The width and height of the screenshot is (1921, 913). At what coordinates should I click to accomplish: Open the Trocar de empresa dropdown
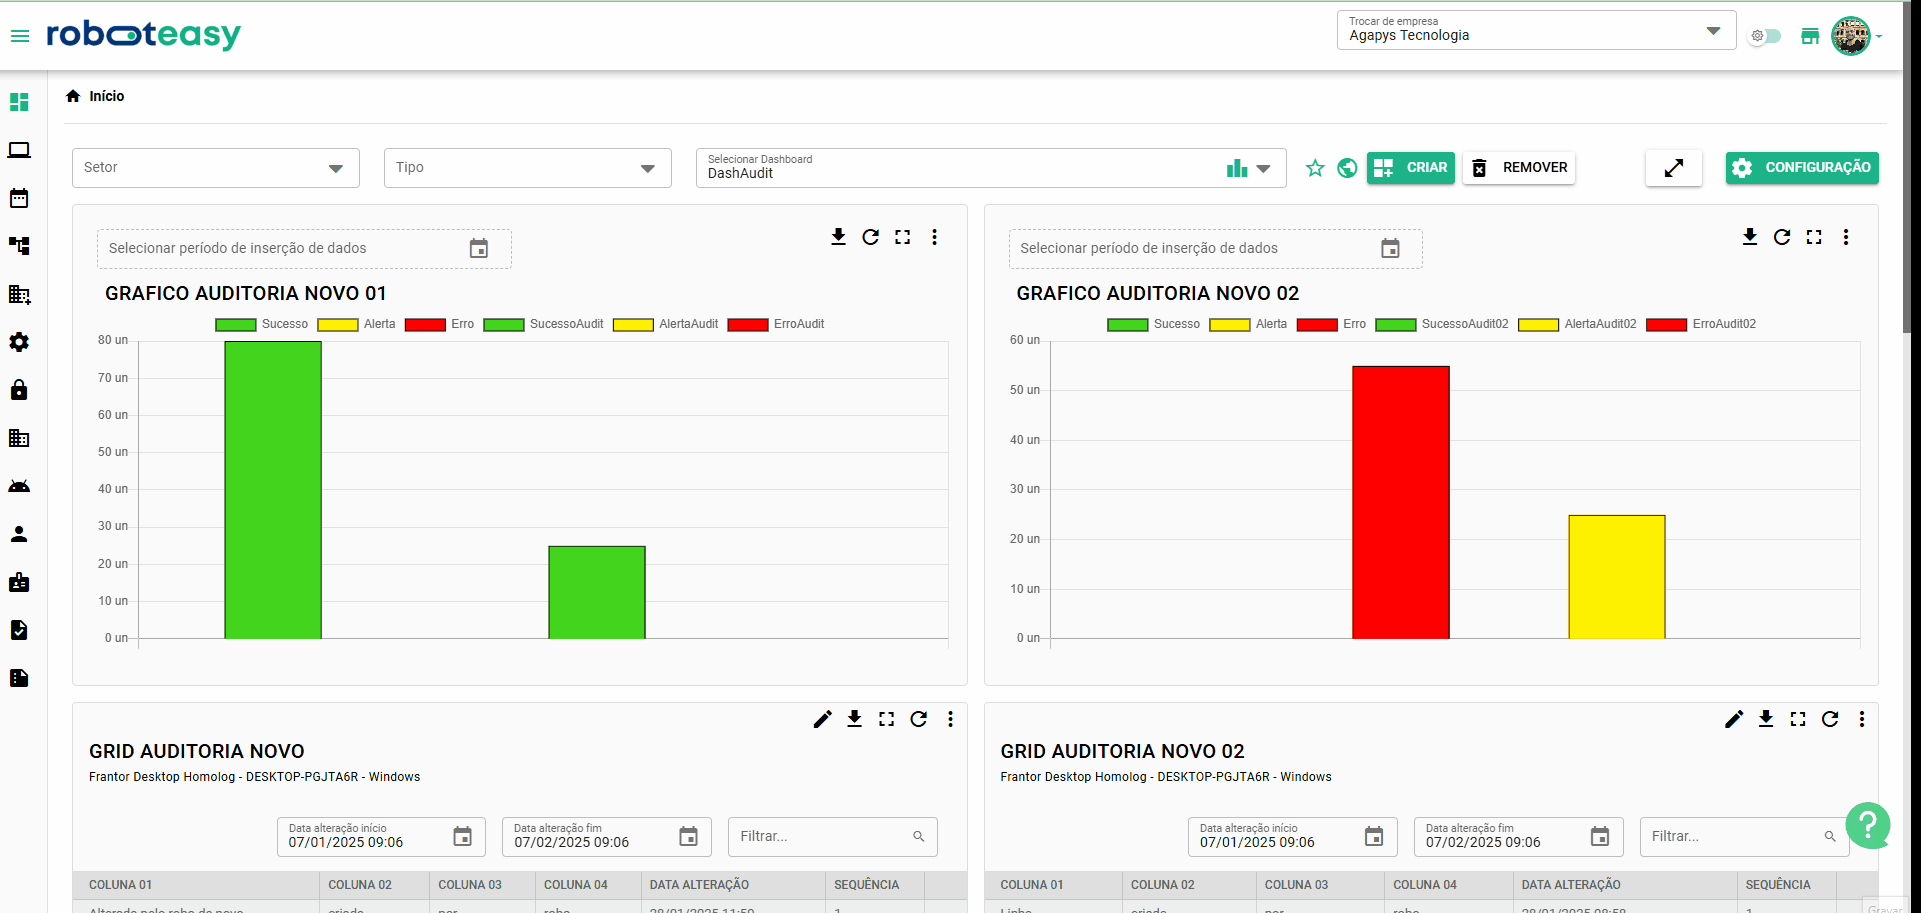1535,31
